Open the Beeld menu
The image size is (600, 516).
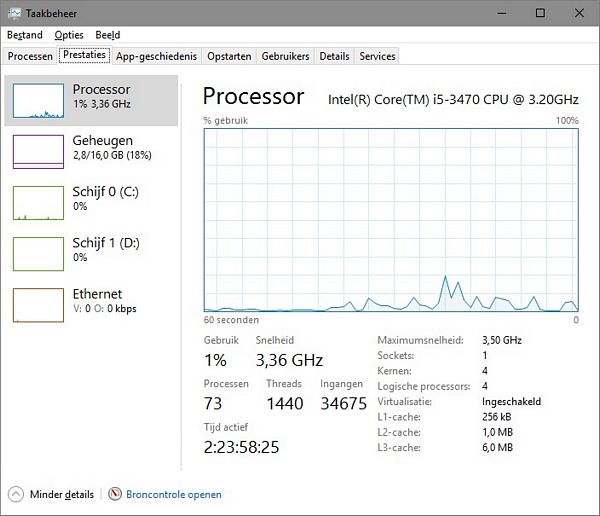[x=107, y=35]
